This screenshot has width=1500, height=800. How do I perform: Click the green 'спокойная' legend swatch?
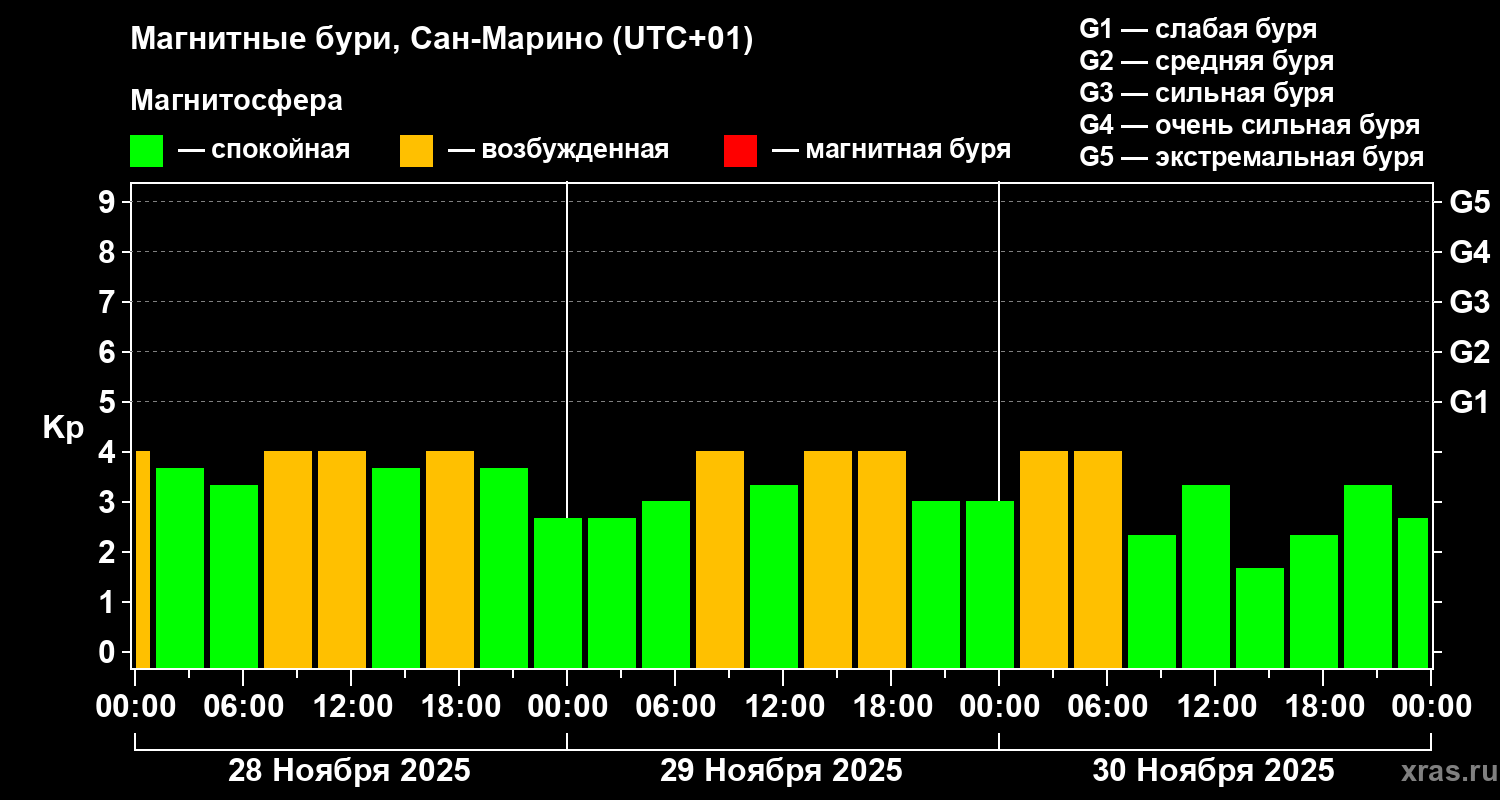click(146, 151)
